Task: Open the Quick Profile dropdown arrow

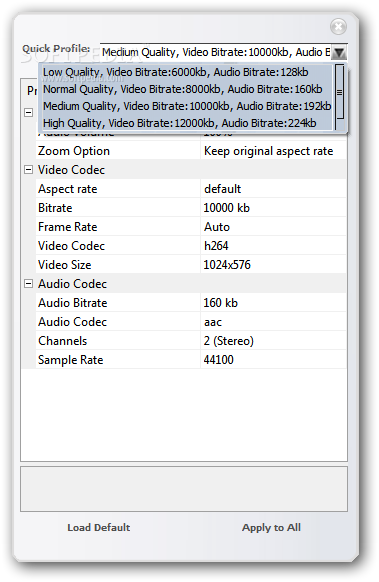Action: click(x=339, y=52)
